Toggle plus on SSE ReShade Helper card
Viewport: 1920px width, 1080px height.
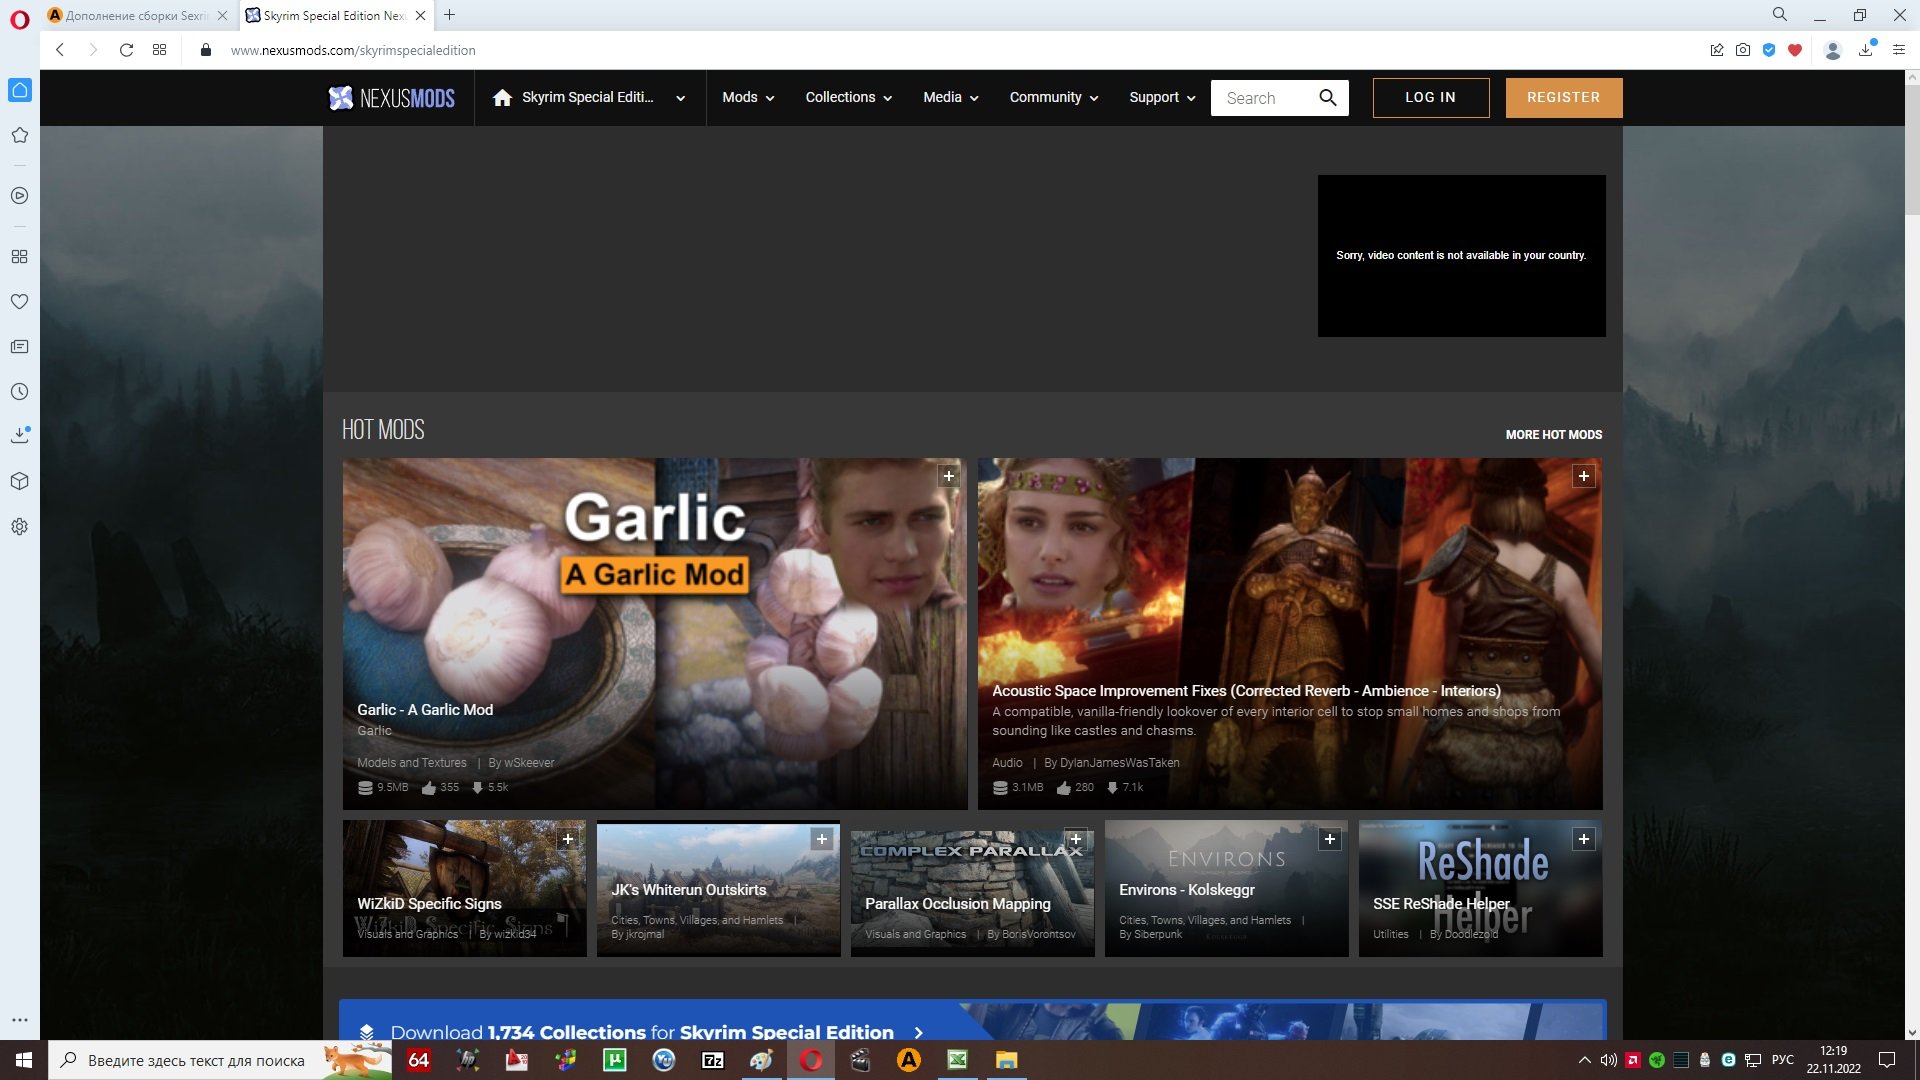(x=1583, y=839)
